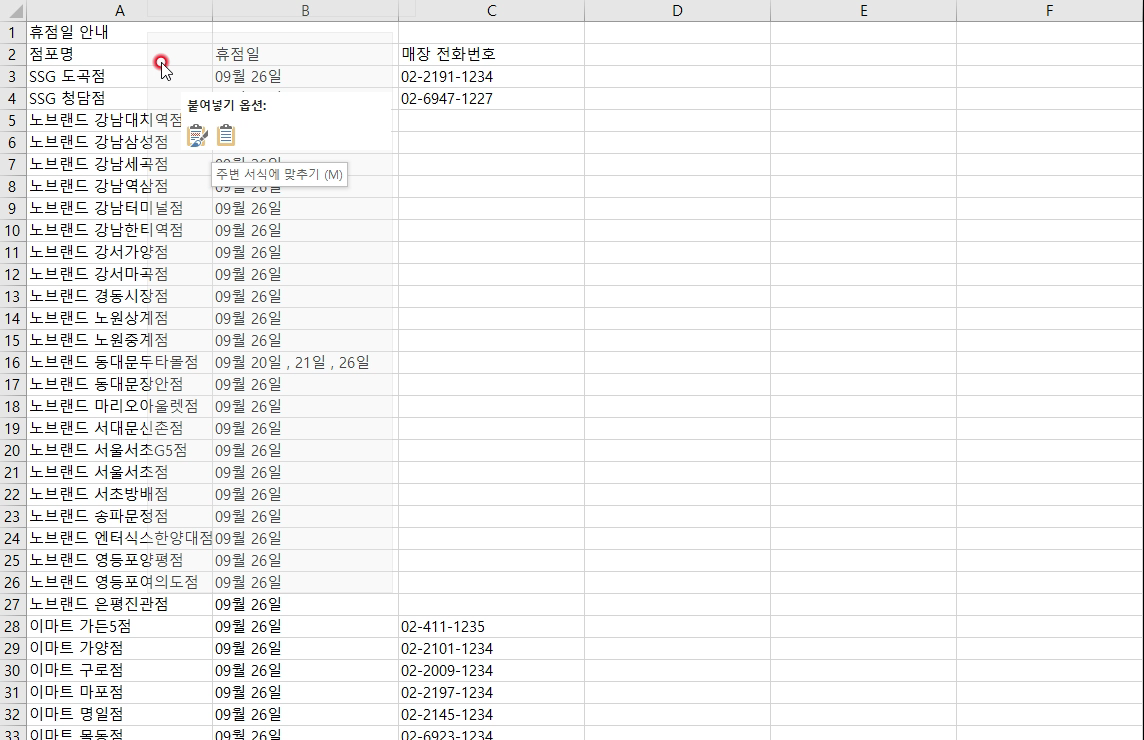Click the date cell for 노브랜드 서초방배점

(x=305, y=495)
